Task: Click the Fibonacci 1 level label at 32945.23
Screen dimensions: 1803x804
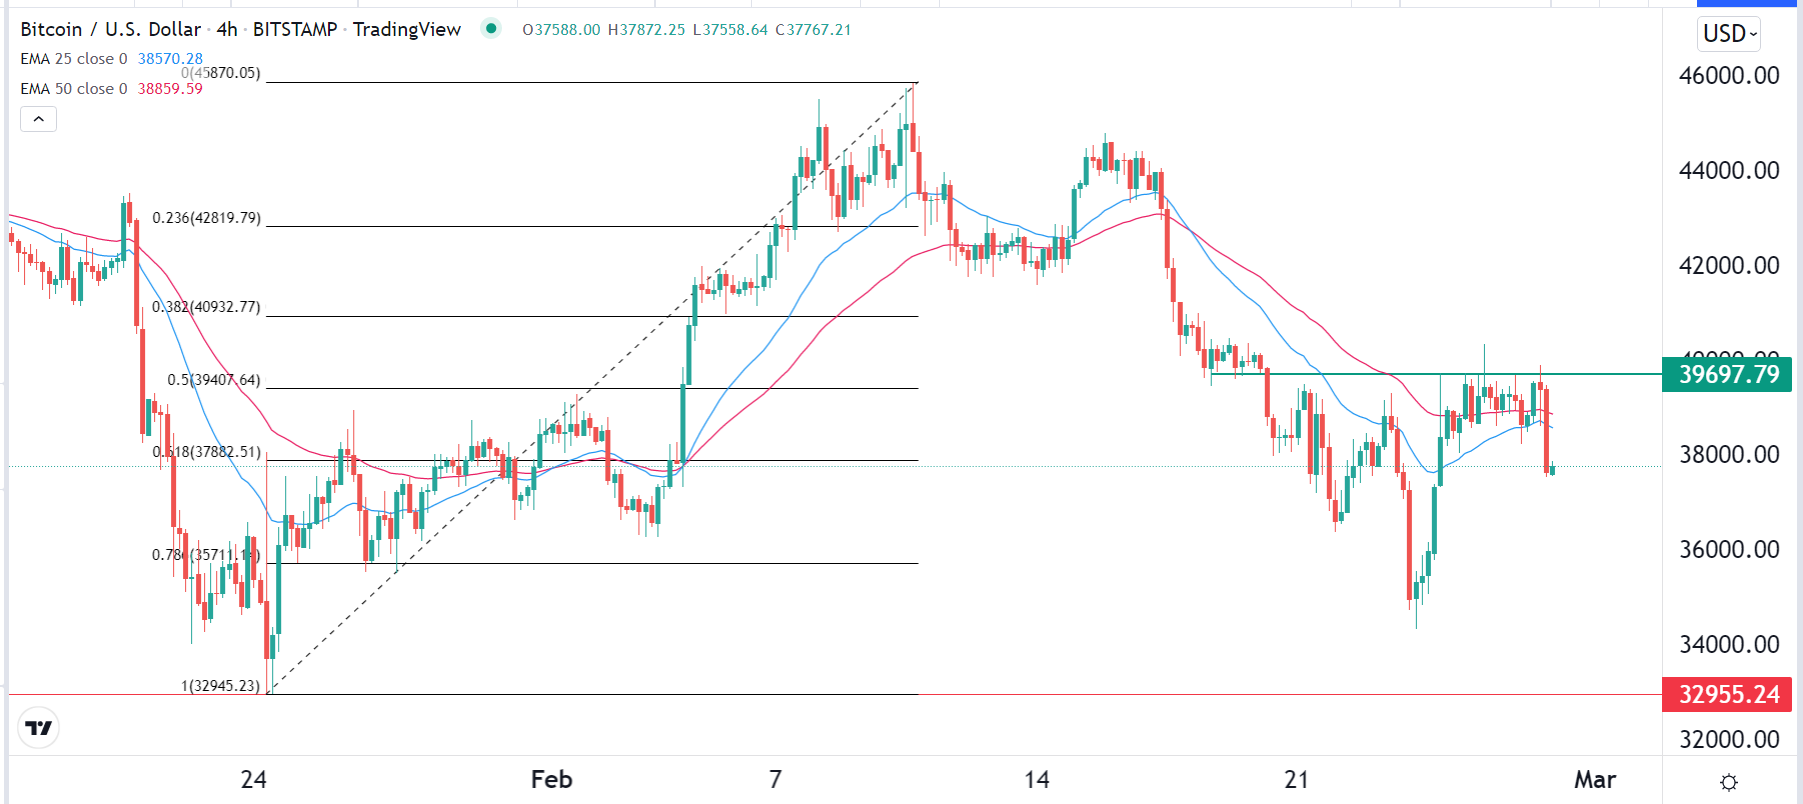Action: (x=220, y=686)
